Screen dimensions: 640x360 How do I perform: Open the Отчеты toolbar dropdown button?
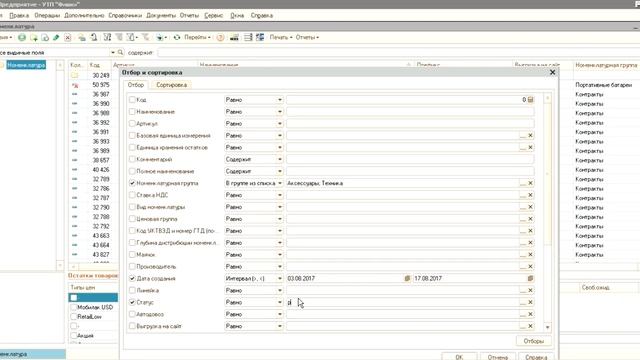pyautogui.click(x=307, y=38)
